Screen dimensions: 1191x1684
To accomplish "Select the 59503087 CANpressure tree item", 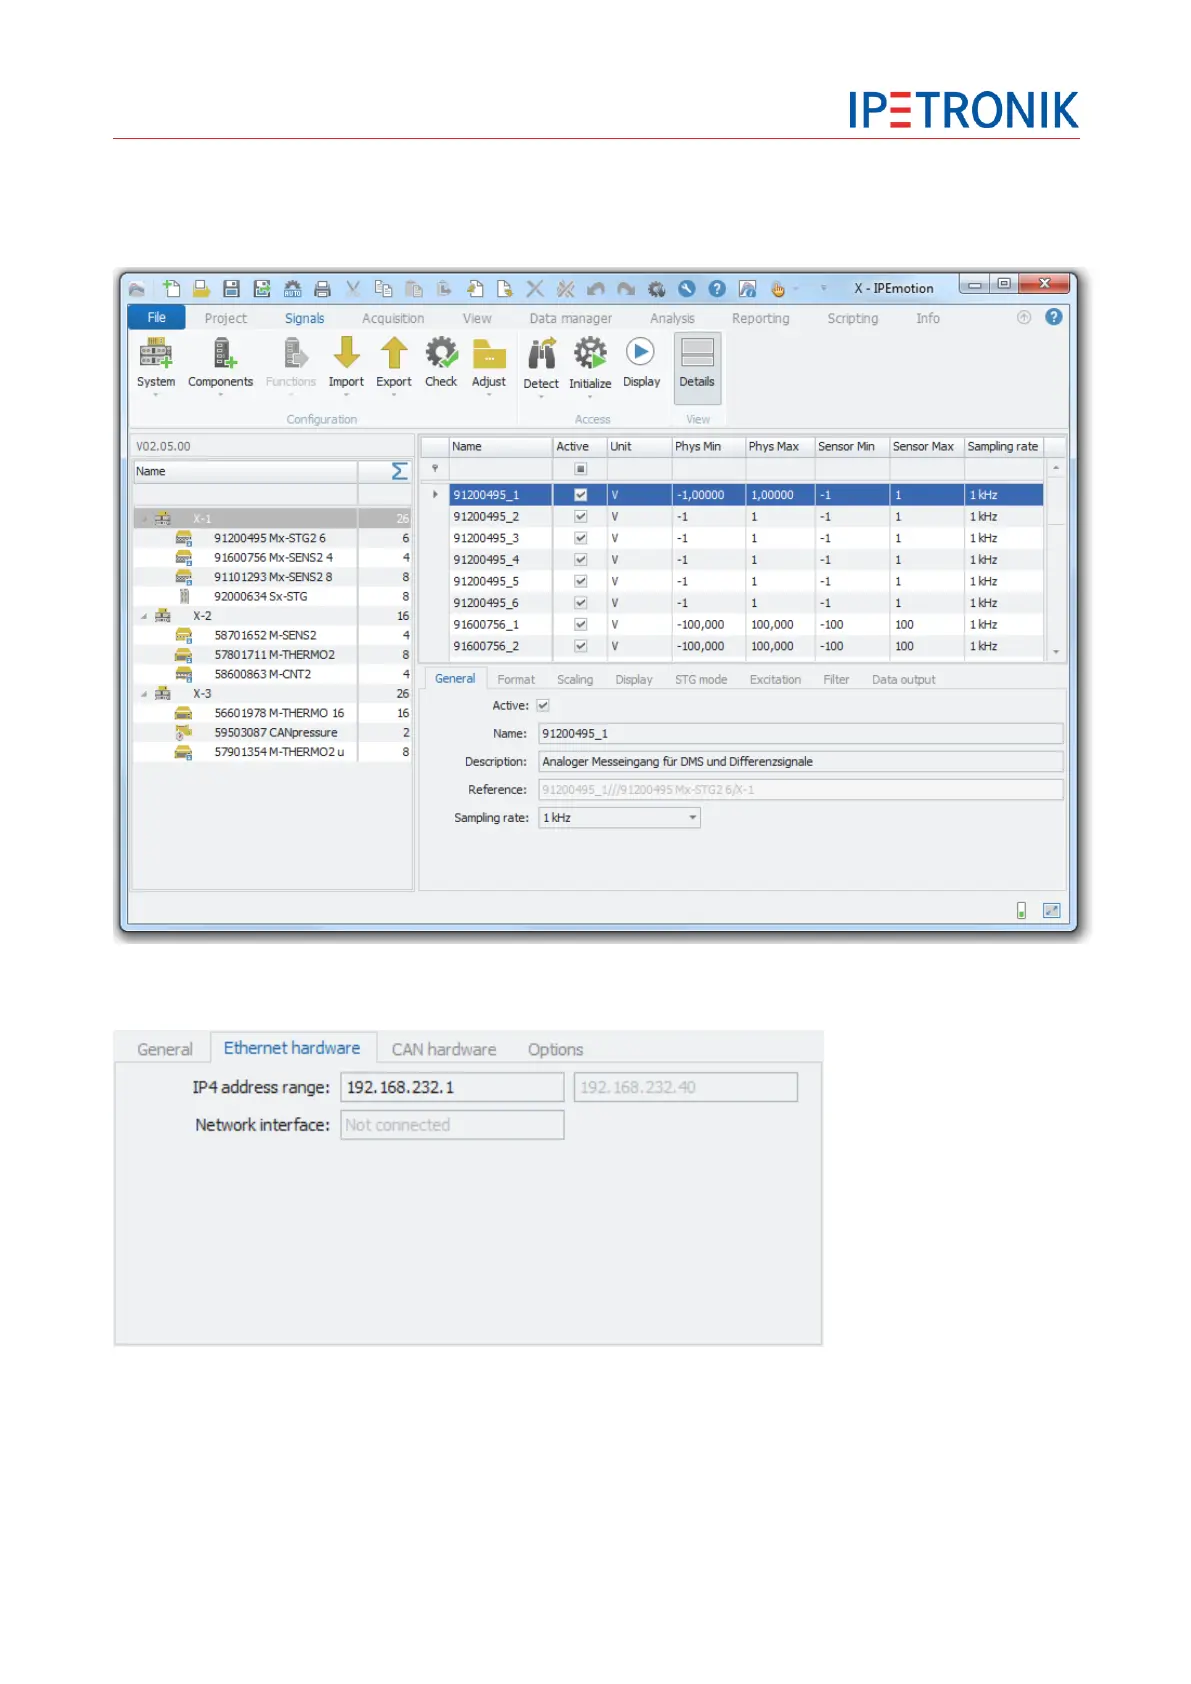I will 276,733.
